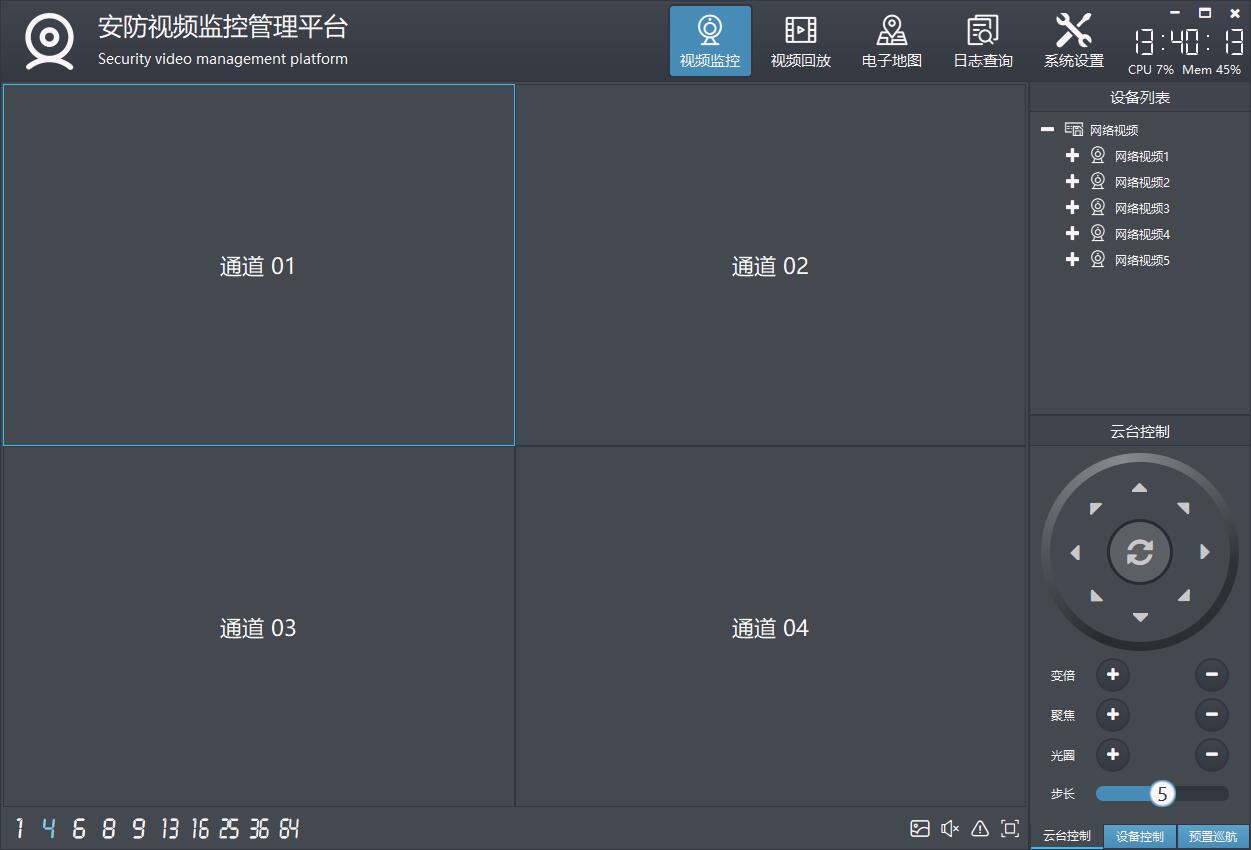The image size is (1251, 850).
Task: Click the 步长 step slider handle
Action: point(1162,794)
